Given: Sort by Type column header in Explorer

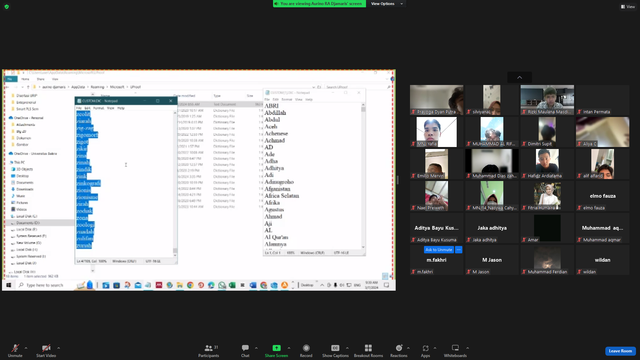Looking at the screenshot, I should (217, 96).
